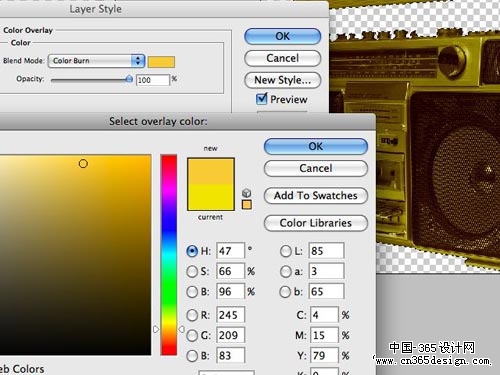Select the R red radio button
Image resolution: width=500 pixels, height=375 pixels.
coord(192,315)
